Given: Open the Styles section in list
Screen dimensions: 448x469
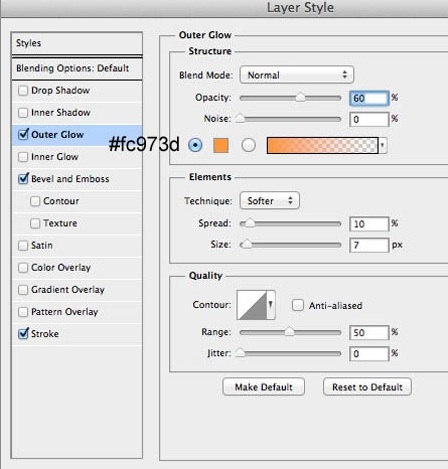Looking at the screenshot, I should tap(77, 43).
